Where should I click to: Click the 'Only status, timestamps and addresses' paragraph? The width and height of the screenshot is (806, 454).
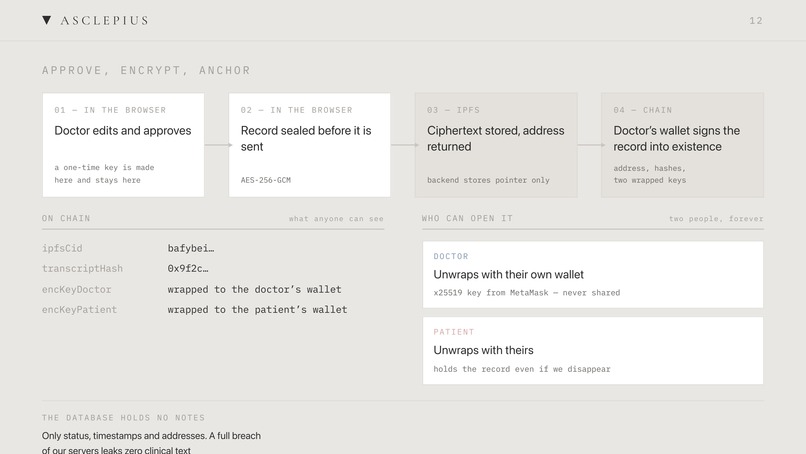[x=151, y=442]
